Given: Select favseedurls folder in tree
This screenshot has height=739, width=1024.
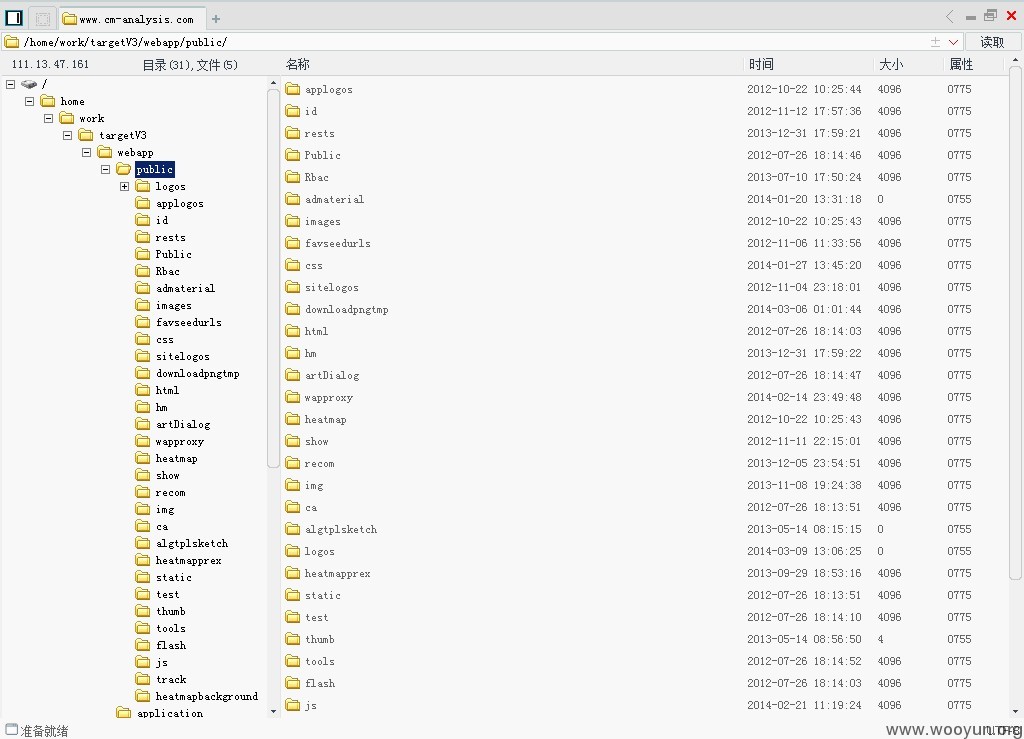Looking at the screenshot, I should [x=189, y=322].
